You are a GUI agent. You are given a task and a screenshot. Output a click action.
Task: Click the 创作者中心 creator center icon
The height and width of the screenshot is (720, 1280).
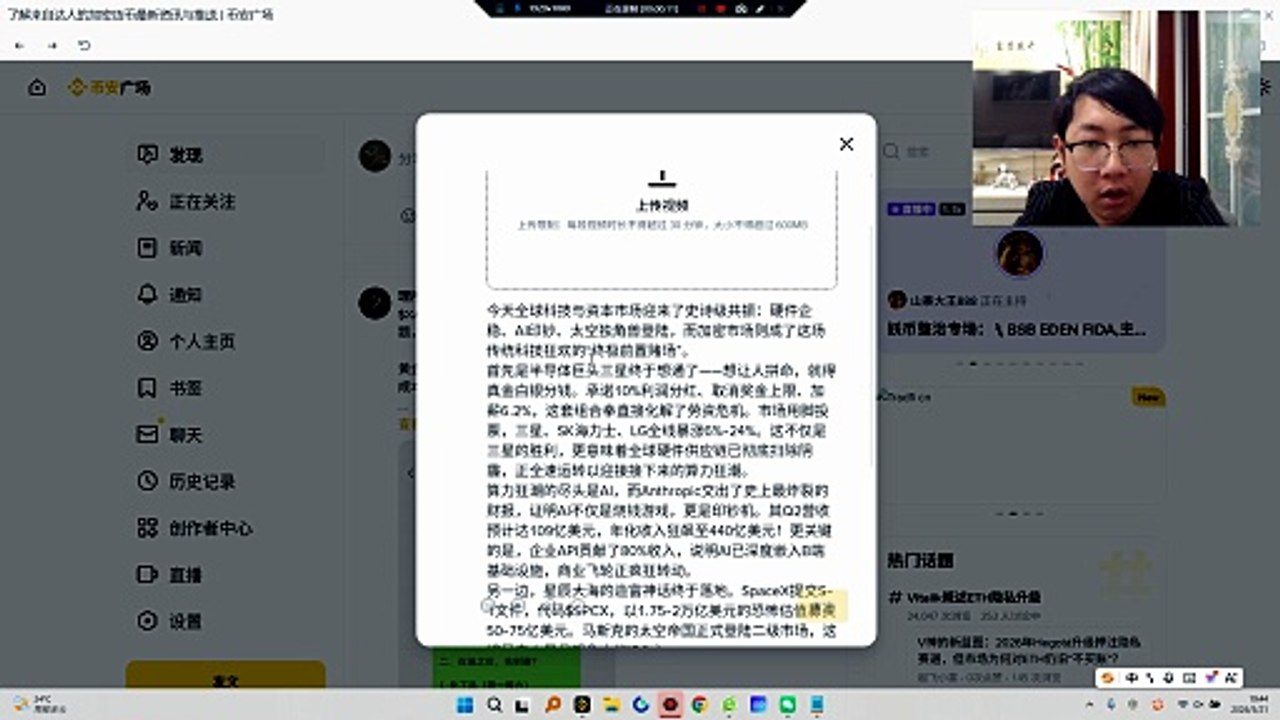(148, 528)
